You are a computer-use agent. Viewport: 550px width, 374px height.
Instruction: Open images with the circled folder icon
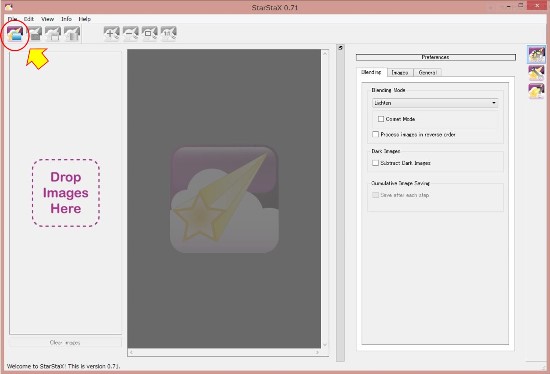15,34
